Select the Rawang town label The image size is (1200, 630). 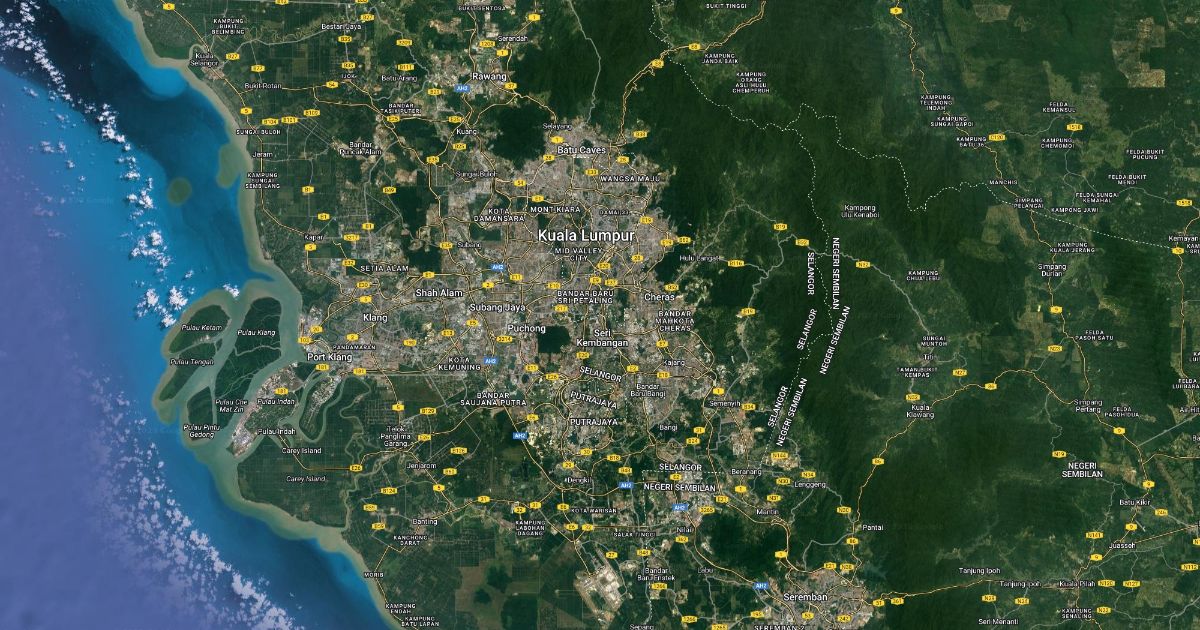click(490, 77)
